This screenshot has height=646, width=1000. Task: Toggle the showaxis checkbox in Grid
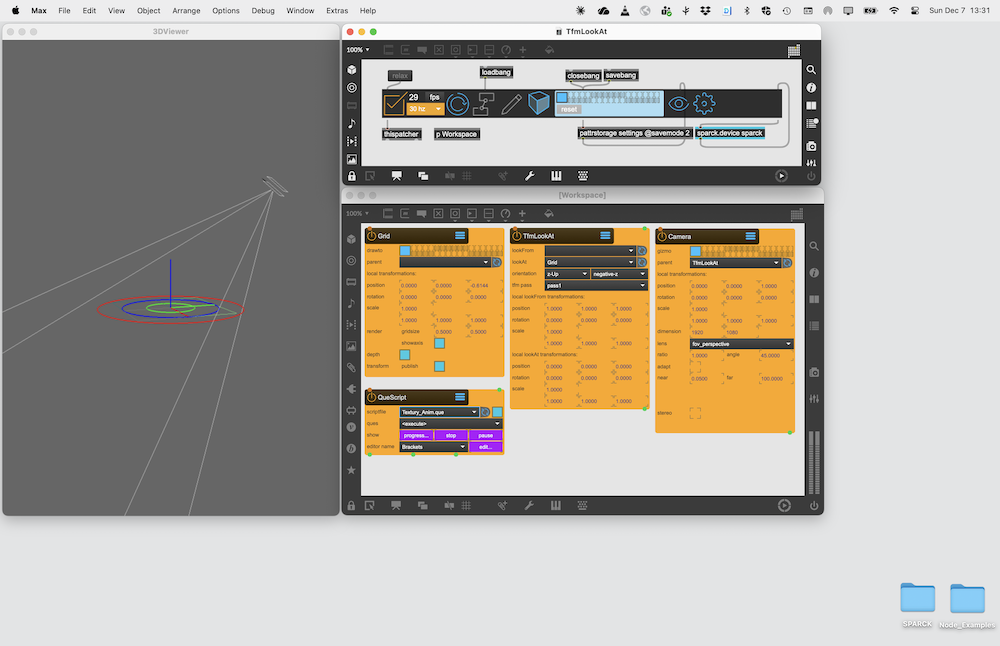[439, 342]
